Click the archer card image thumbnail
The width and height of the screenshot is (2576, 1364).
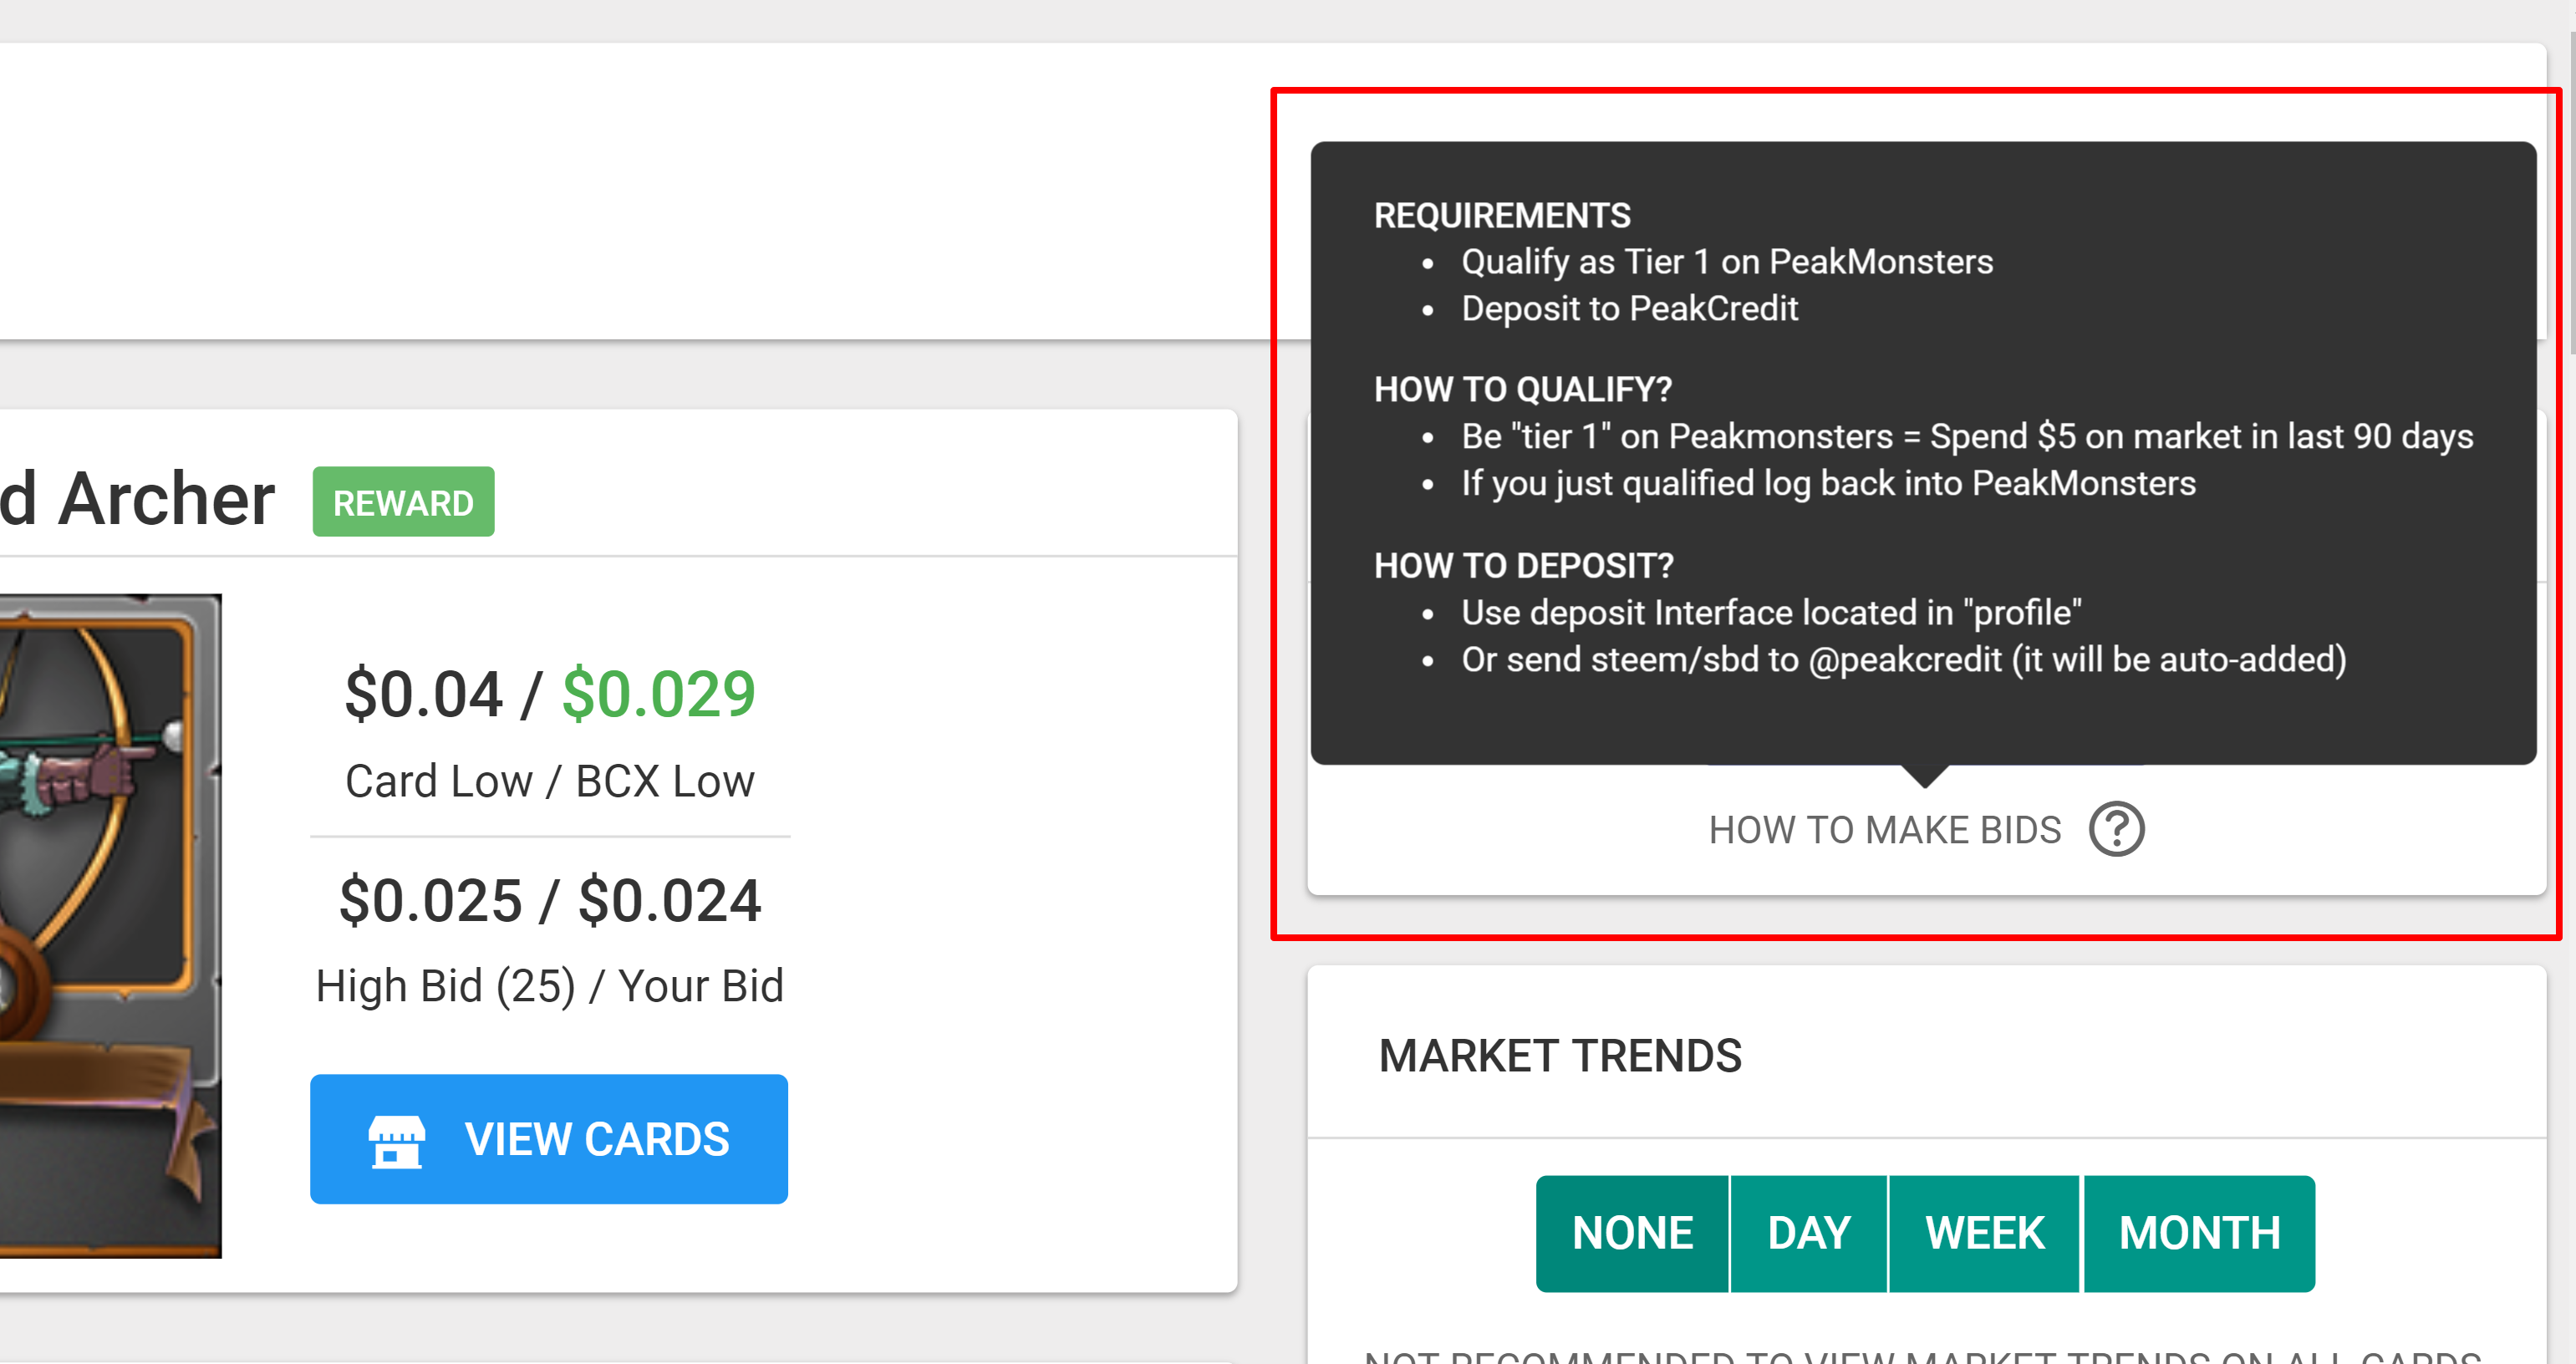click(x=110, y=925)
